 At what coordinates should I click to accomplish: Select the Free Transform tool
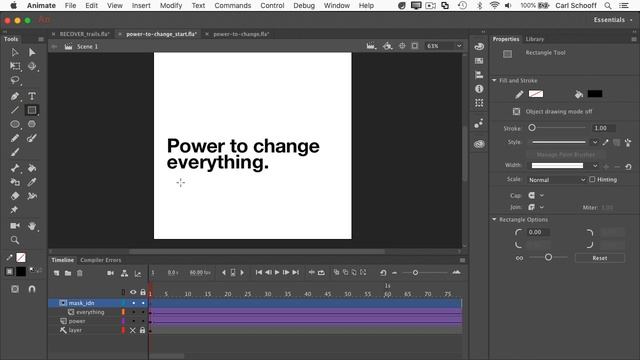(15, 66)
